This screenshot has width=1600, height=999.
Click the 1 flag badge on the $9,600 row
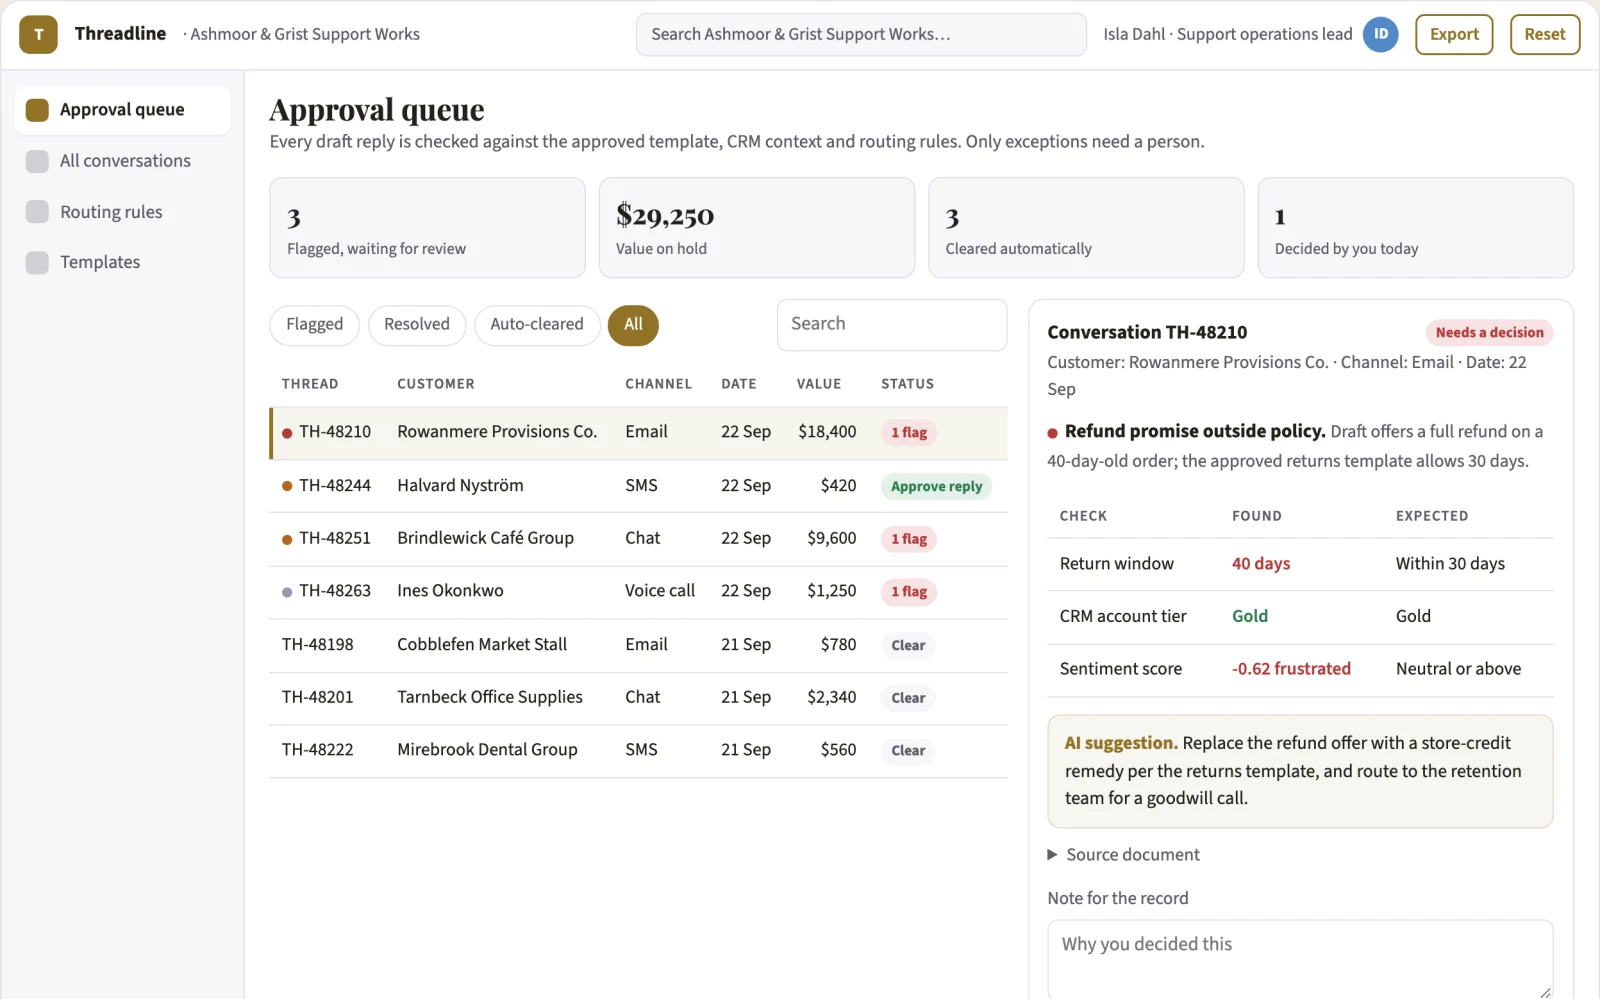909,539
